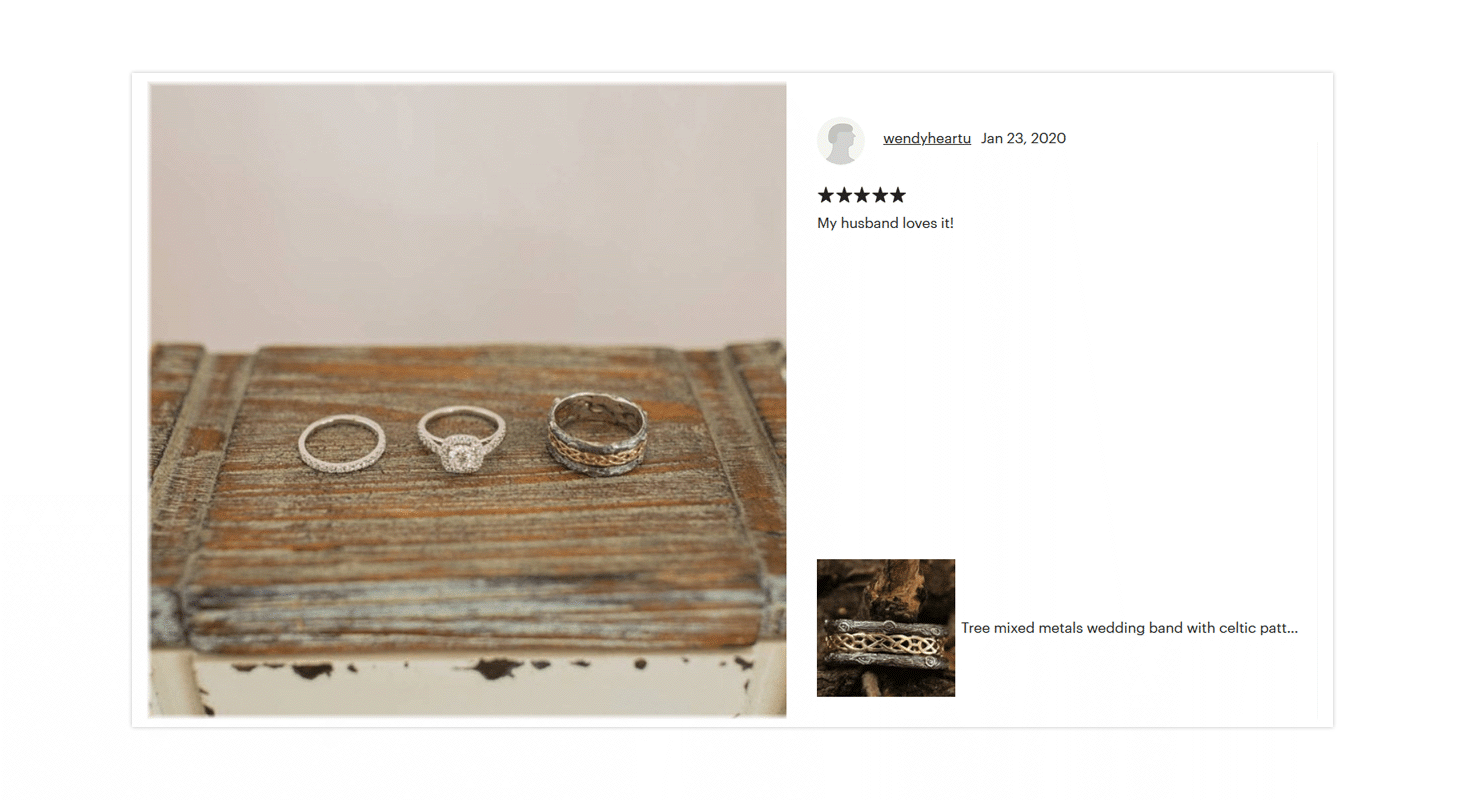Select the middle star of the rating
Screen dimensions: 1465x800
[x=862, y=195]
